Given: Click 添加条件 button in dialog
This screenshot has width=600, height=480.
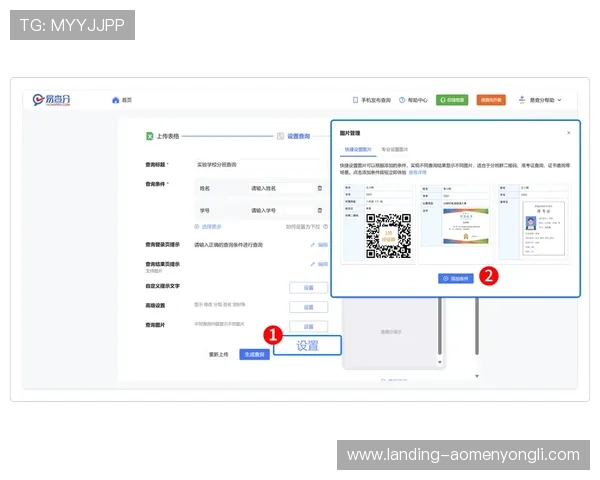Looking at the screenshot, I should pos(456,279).
